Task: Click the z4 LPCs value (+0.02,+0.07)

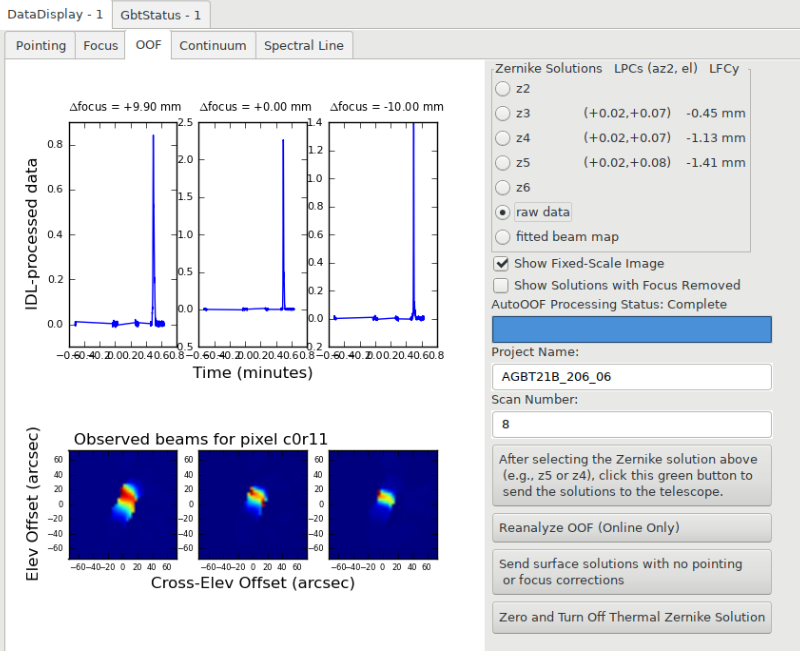Action: coord(627,138)
